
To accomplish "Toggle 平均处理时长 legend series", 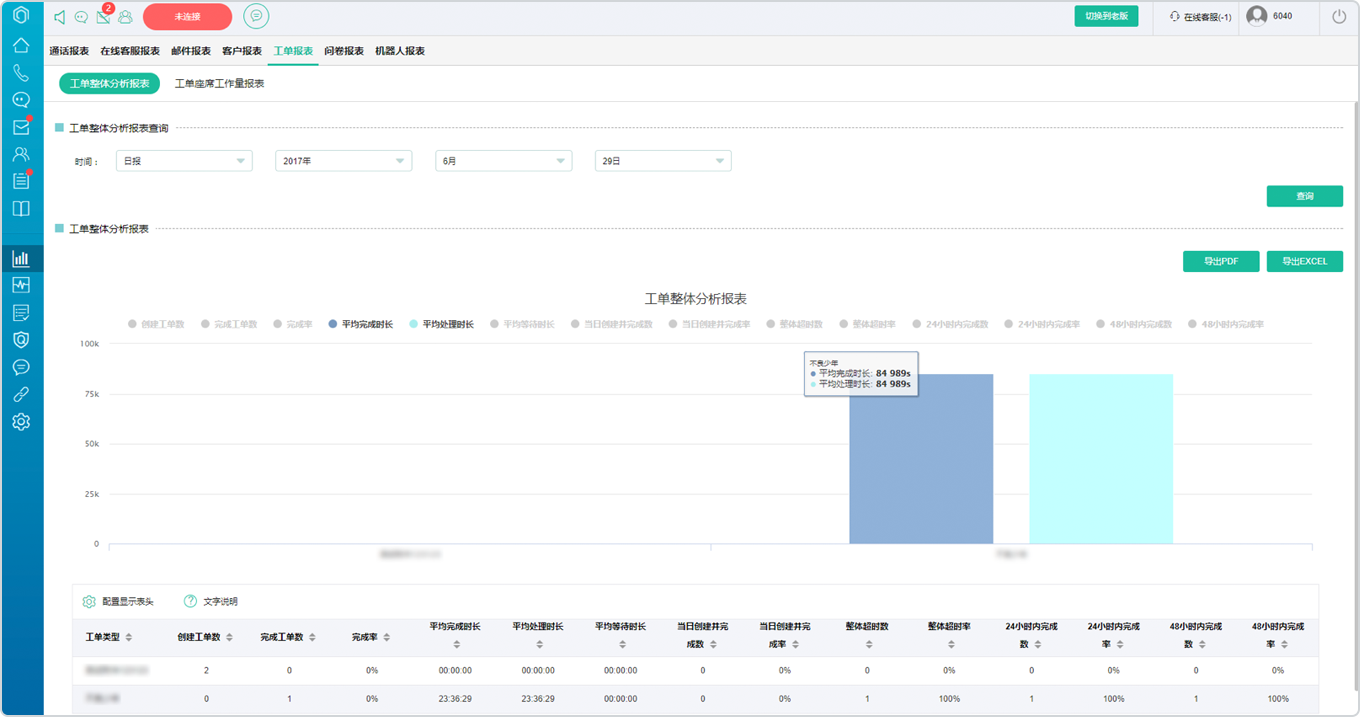I will click(x=441, y=324).
